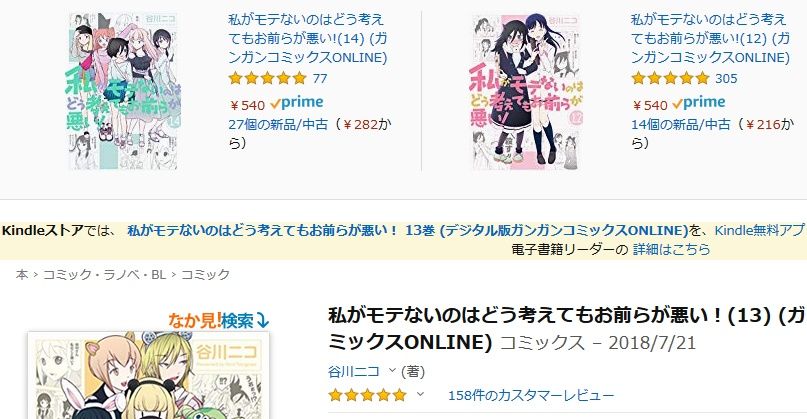View 77 reviews count for volume 14
This screenshot has width=807, height=419.
point(320,79)
